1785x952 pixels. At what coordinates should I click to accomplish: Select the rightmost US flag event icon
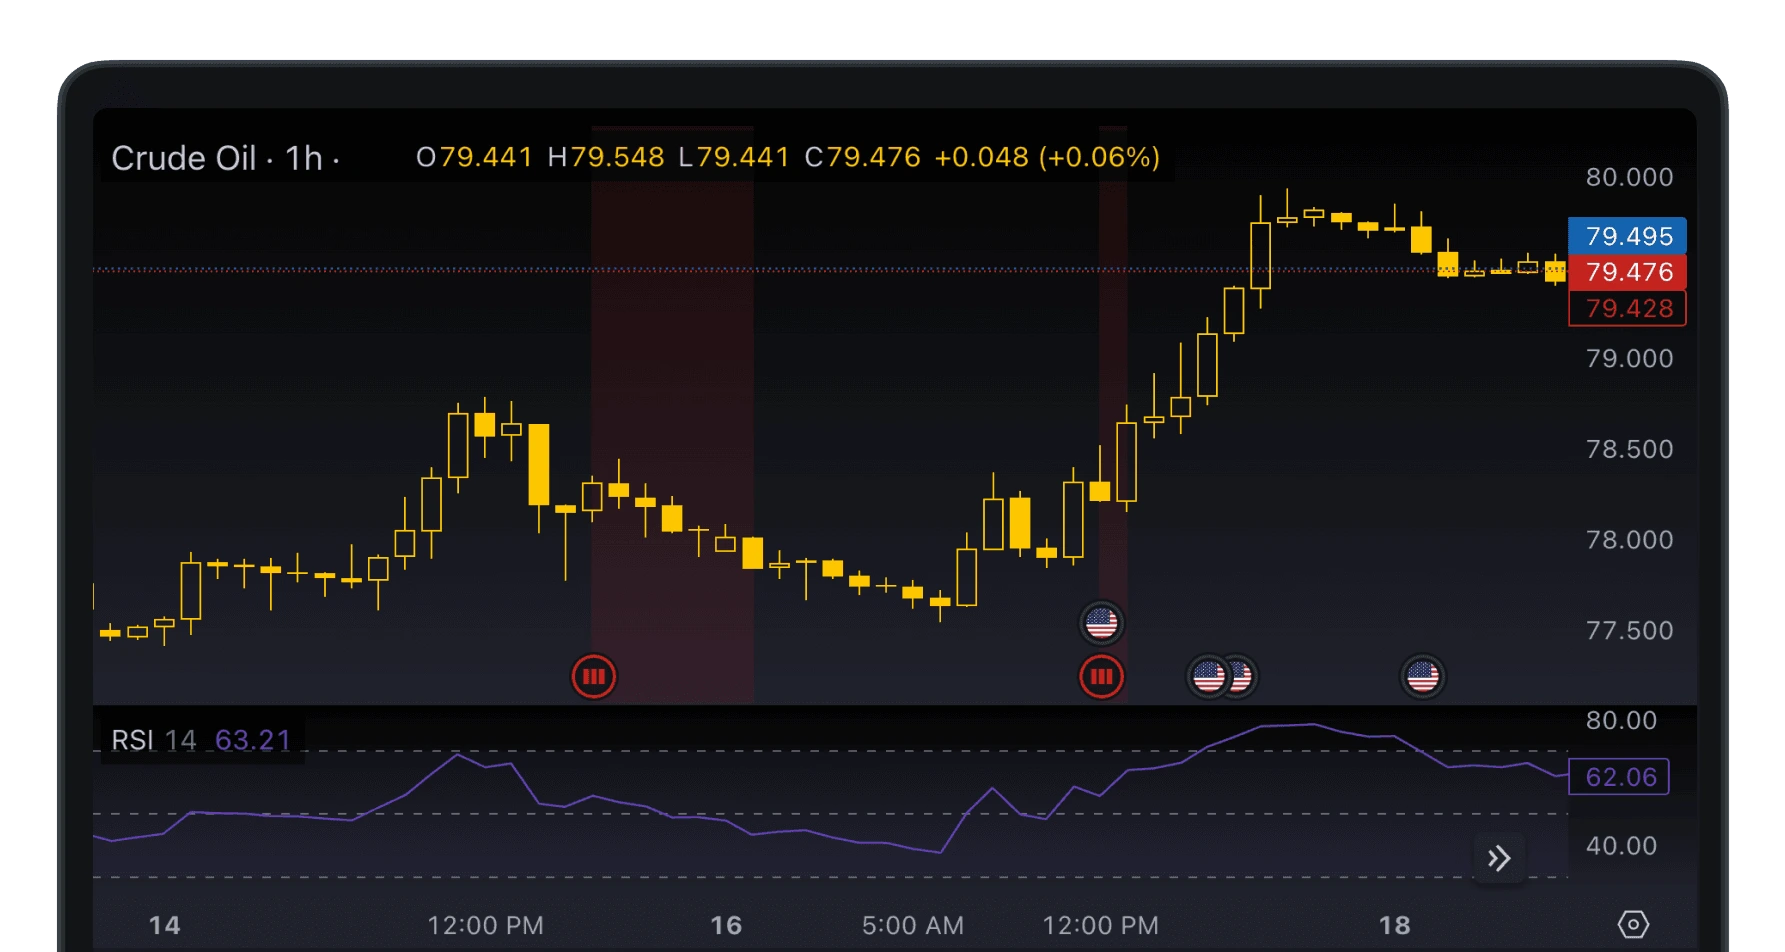(x=1422, y=677)
